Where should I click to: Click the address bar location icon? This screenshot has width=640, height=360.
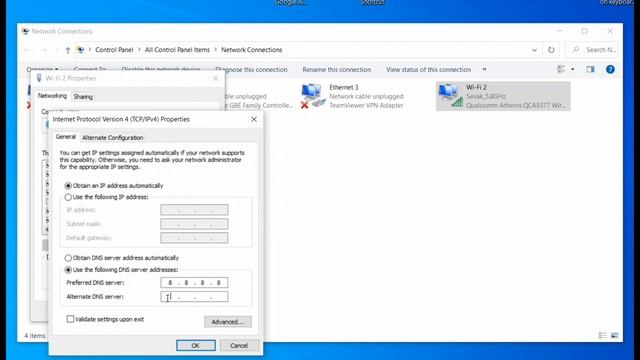(81, 50)
